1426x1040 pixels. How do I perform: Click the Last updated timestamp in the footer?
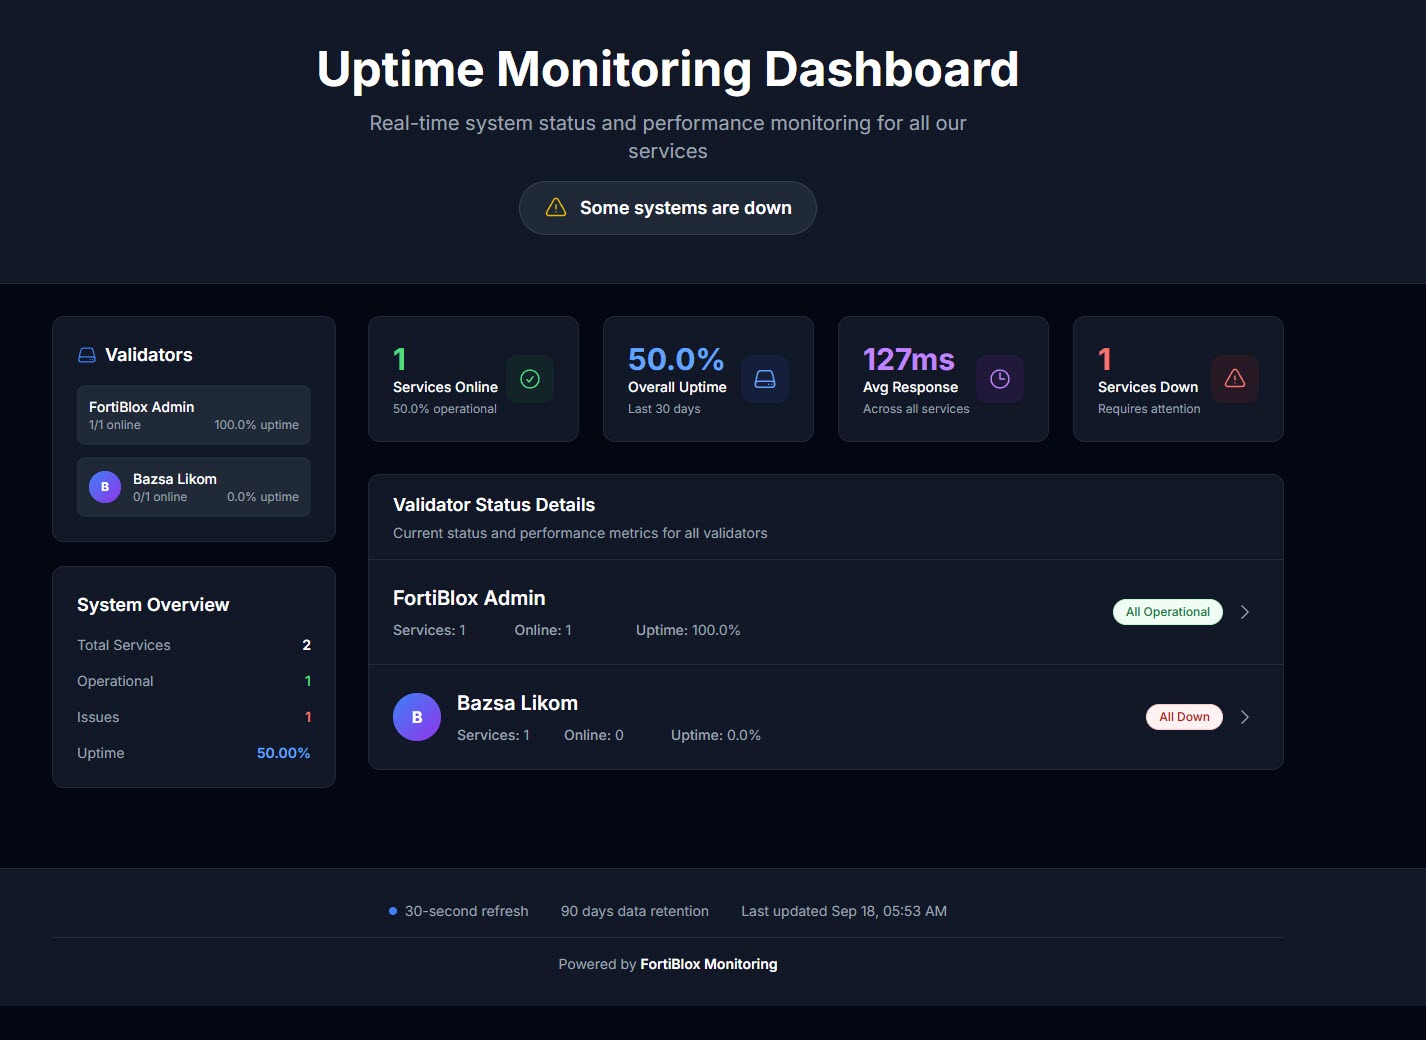coord(843,910)
